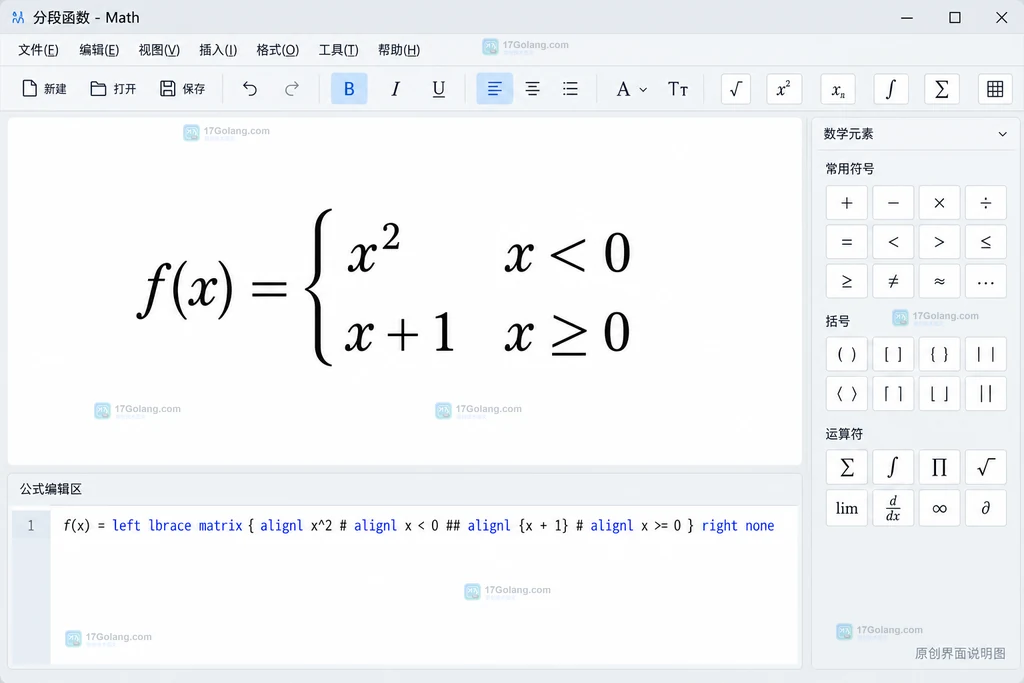Select left text alignment

point(494,89)
